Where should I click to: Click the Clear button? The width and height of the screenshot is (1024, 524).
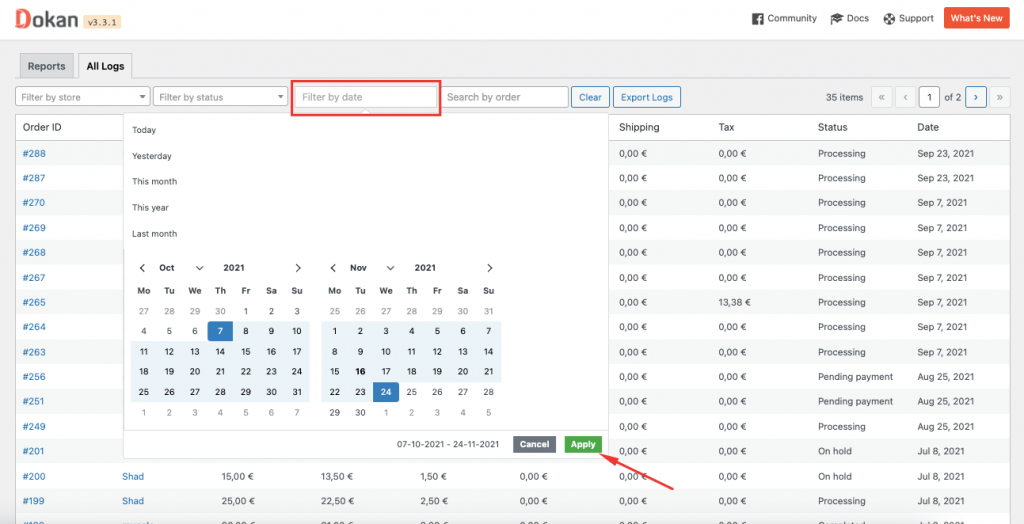(590, 97)
